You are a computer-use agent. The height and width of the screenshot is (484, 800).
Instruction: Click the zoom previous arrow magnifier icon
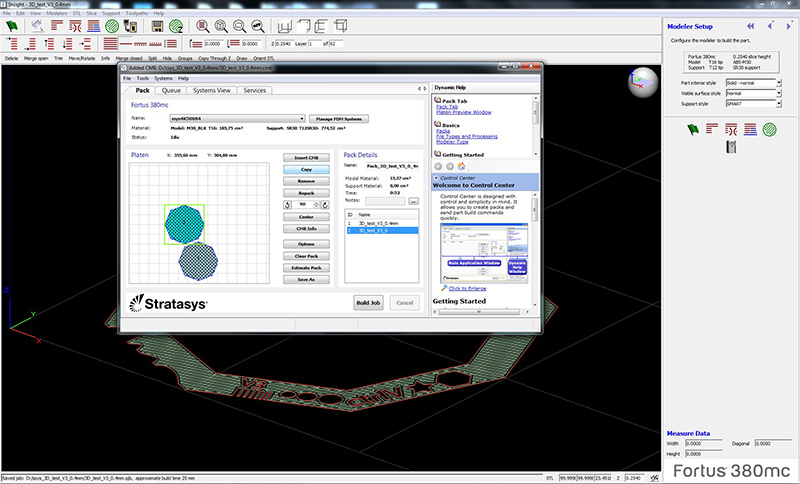pos(258,26)
